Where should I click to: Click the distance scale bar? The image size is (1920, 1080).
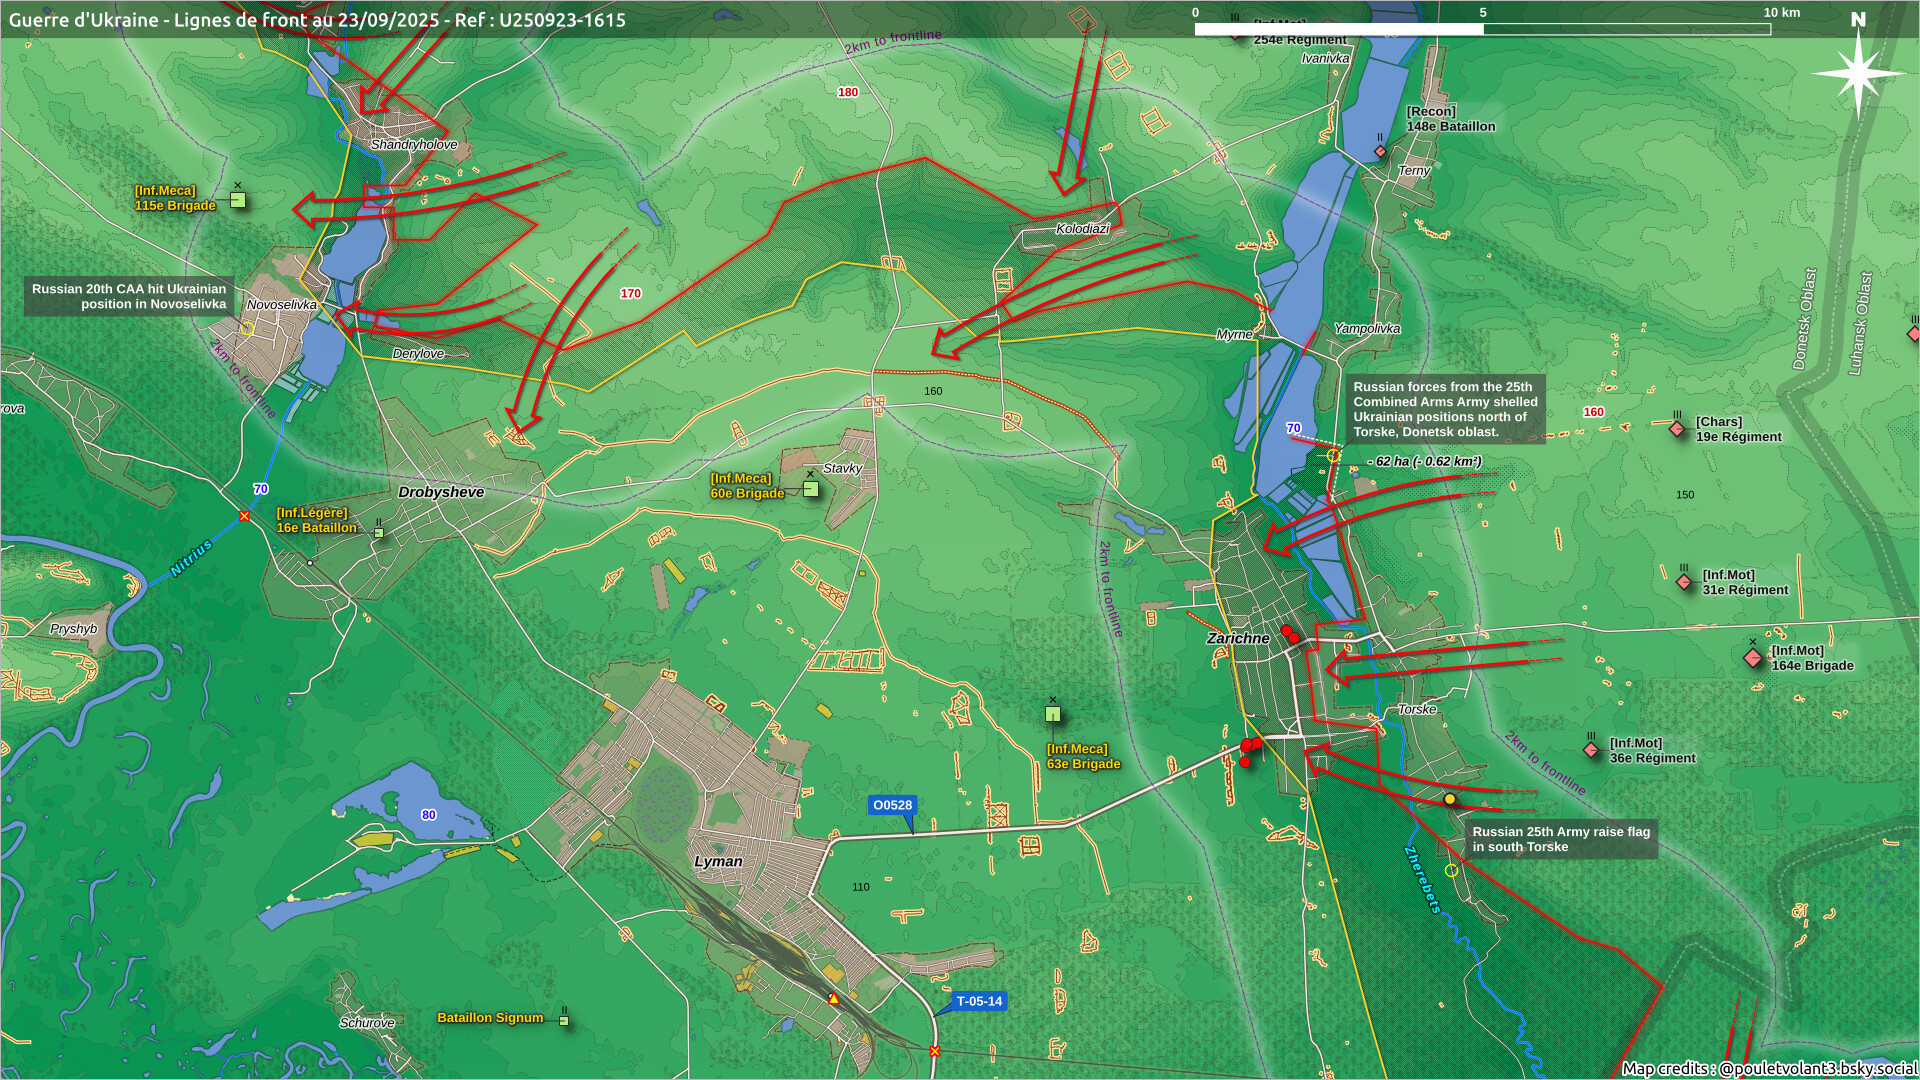click(1483, 29)
